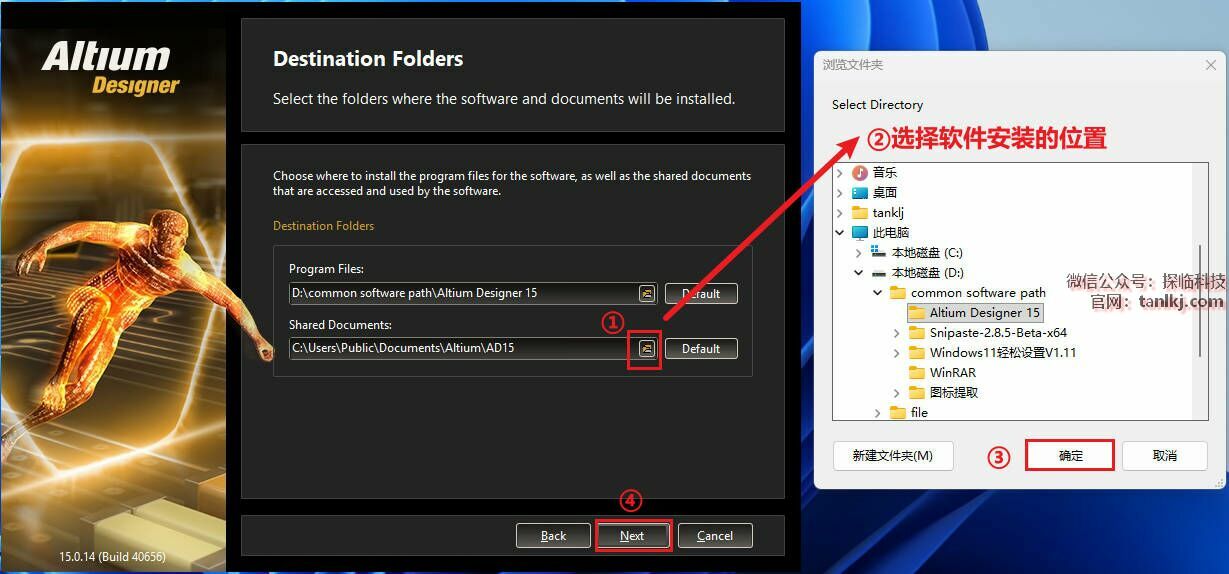Click Default button for Shared Documents

click(x=701, y=348)
